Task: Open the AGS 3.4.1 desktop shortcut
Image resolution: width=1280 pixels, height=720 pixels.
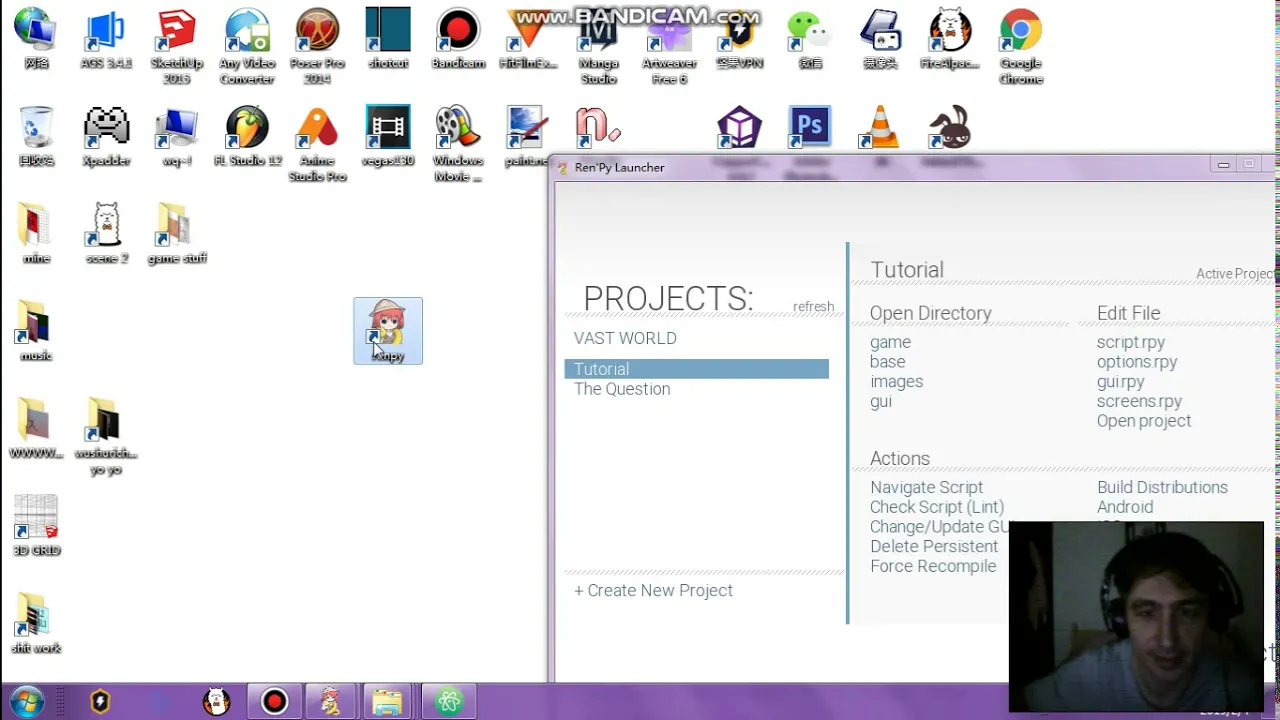Action: 106,40
